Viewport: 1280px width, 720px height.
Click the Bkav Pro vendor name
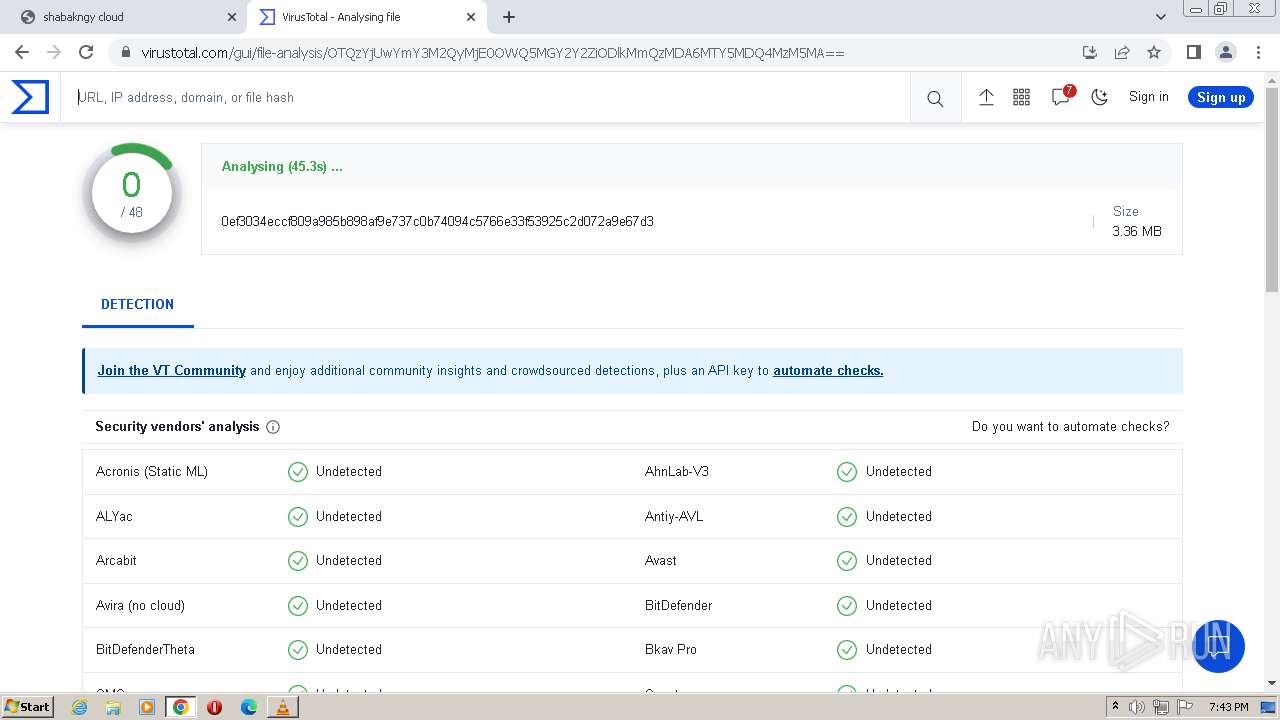671,649
